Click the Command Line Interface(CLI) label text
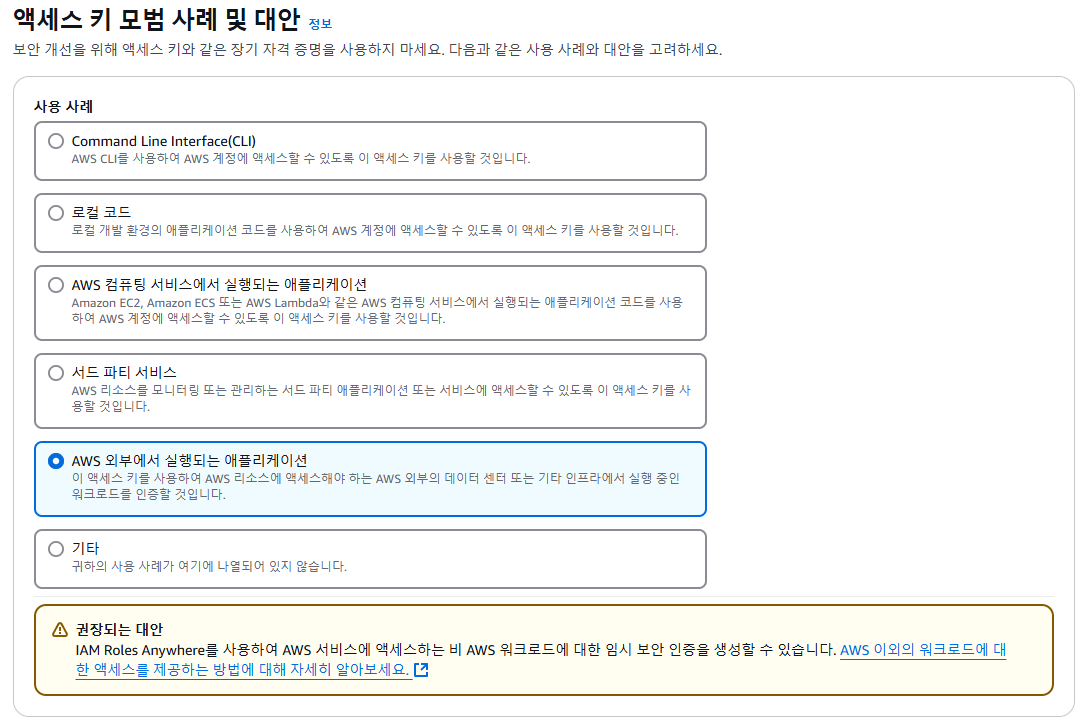This screenshot has width=1077, height=720. 166,140
